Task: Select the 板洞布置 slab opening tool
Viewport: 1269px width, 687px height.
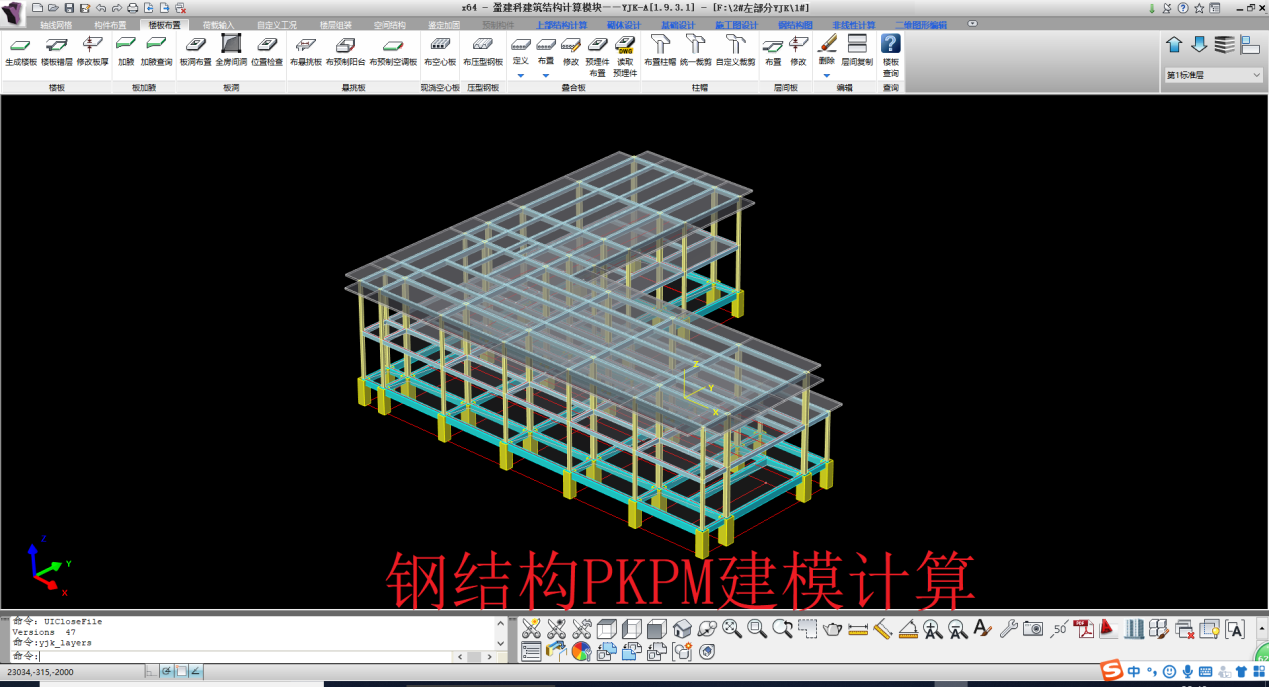Action: point(196,51)
